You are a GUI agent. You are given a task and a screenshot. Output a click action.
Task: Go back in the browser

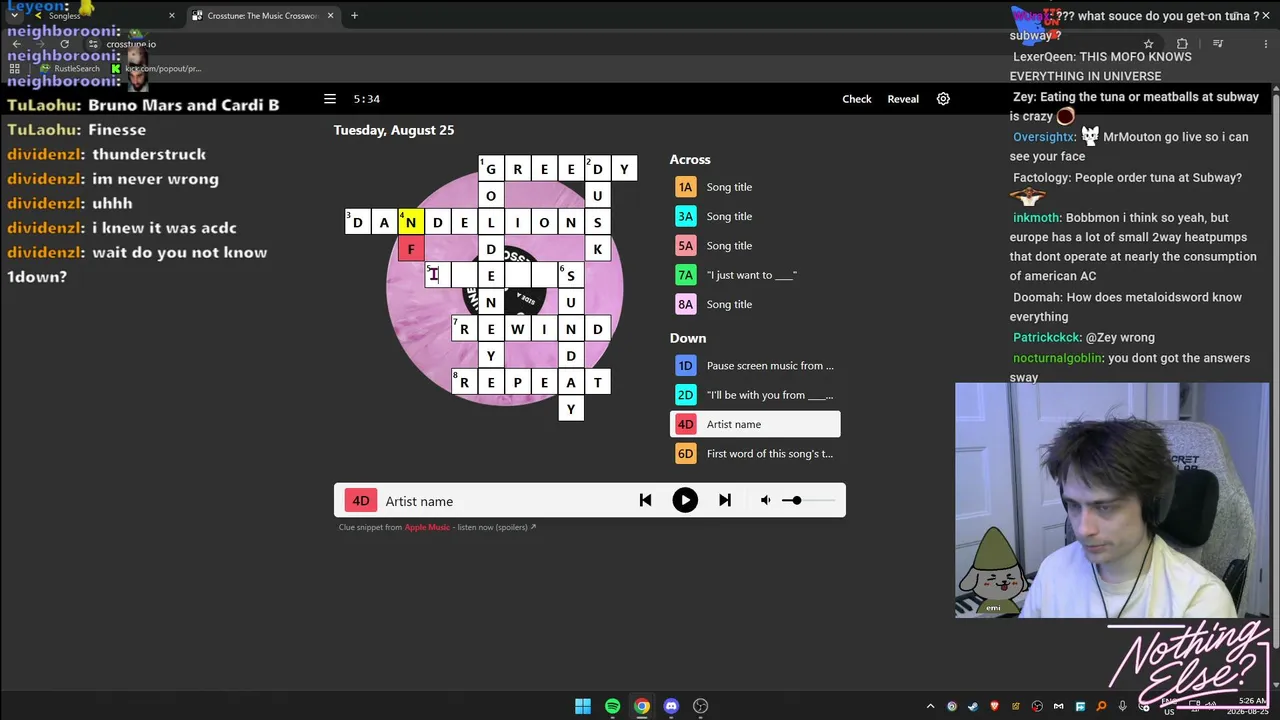click(x=16, y=44)
